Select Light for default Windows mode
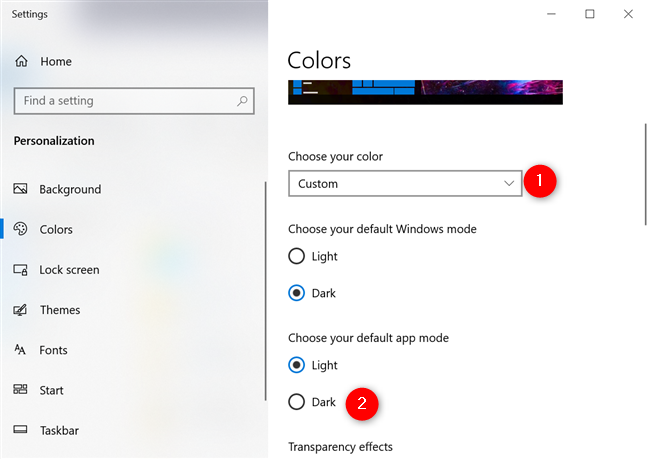This screenshot has width=648, height=459. point(296,256)
